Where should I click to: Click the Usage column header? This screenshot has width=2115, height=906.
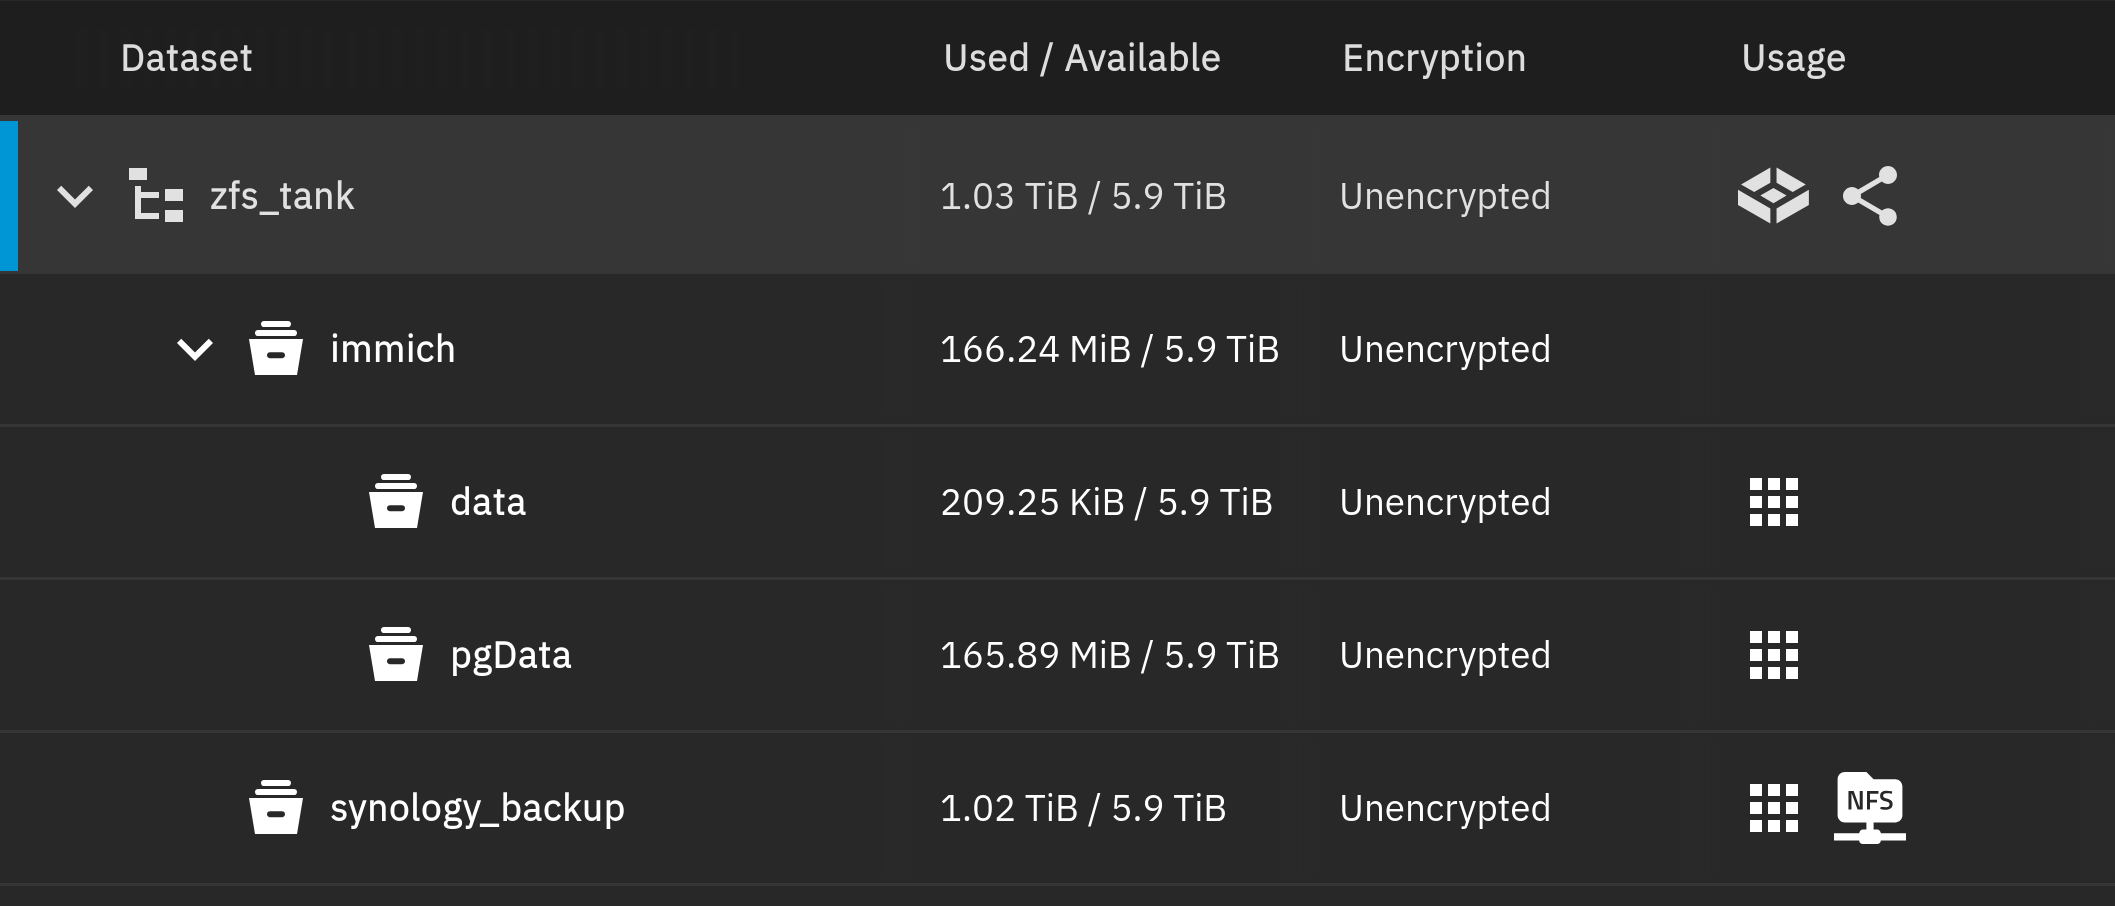tap(1793, 58)
